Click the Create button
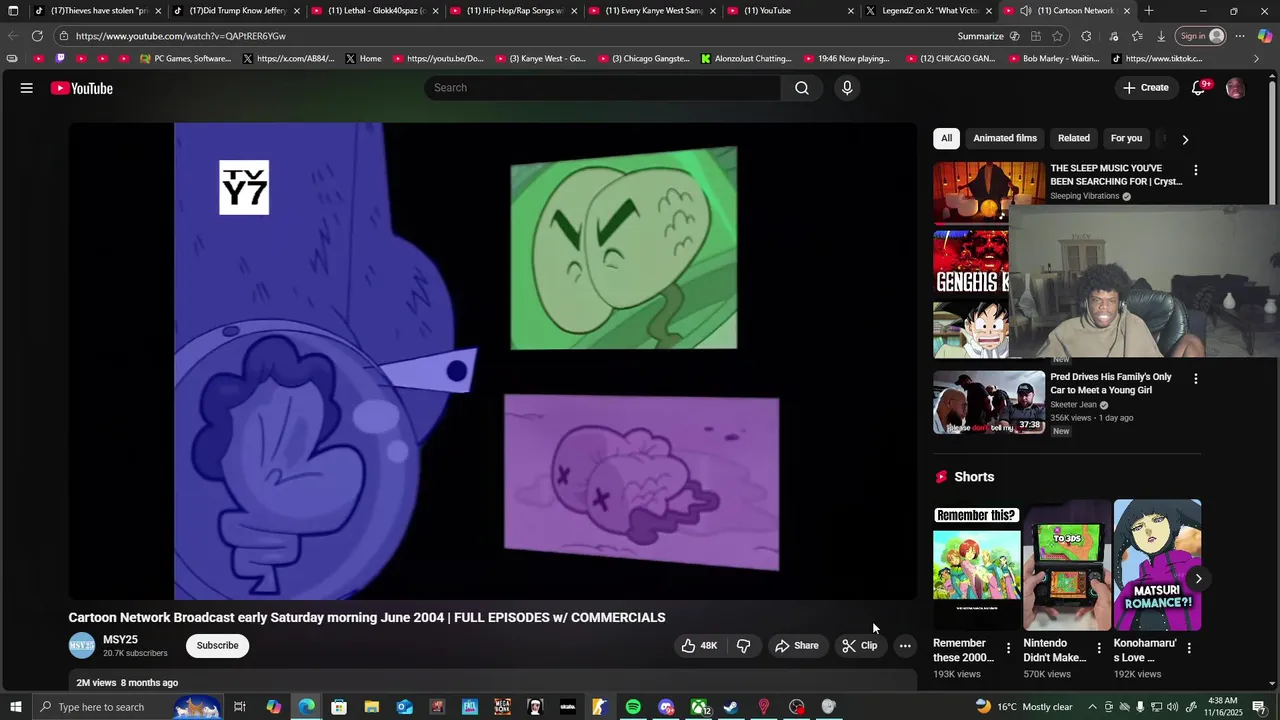 click(x=1145, y=88)
